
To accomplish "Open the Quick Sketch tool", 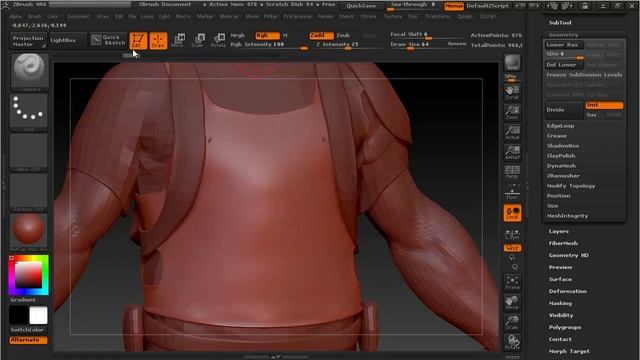I will click(108, 40).
